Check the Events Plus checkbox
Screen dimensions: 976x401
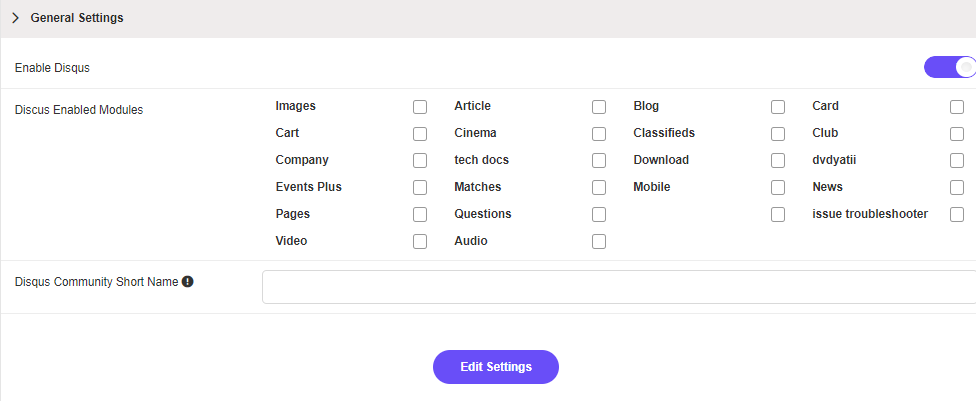(420, 188)
